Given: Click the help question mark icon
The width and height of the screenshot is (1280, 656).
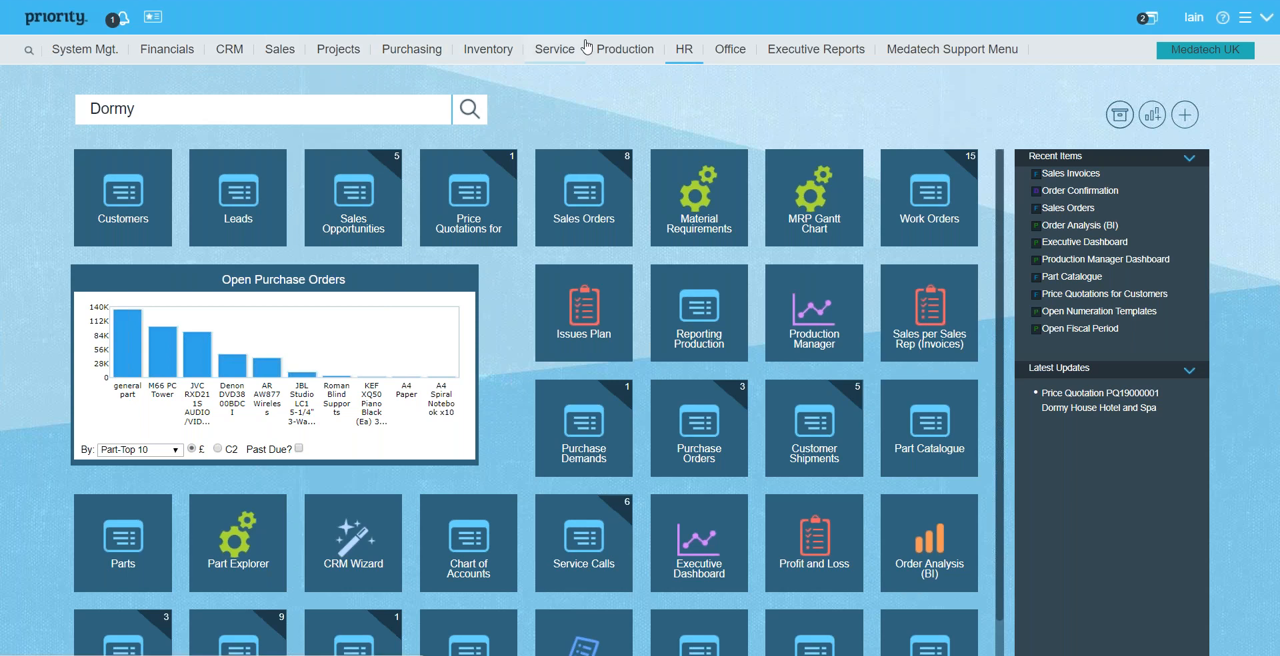Looking at the screenshot, I should [1222, 18].
